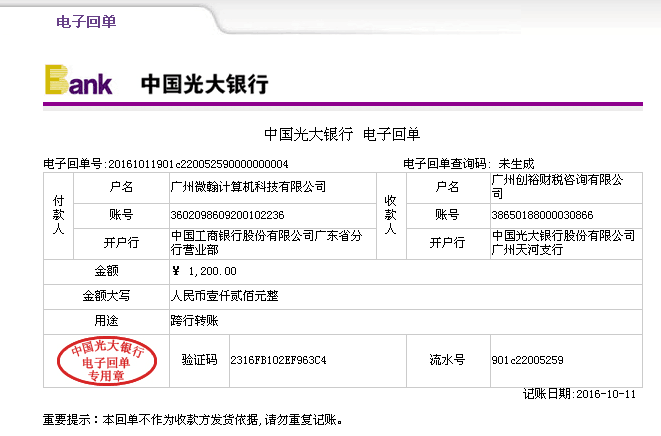
Task: Click the 记账日期 2016-10-11 text
Action: (579, 394)
